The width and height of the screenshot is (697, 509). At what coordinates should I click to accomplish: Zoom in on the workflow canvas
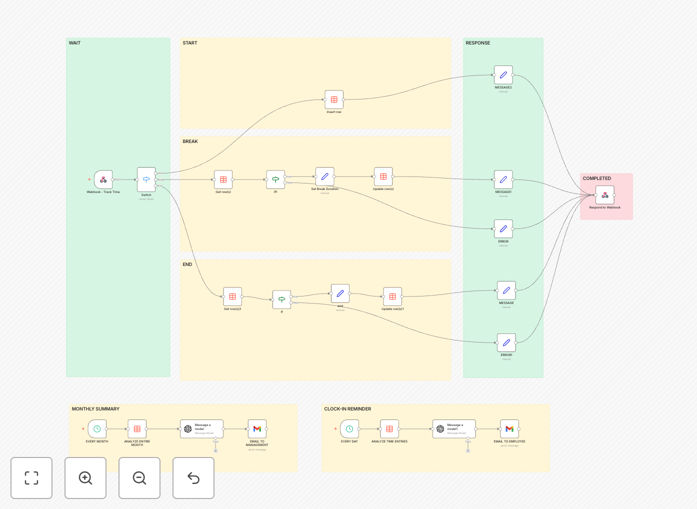(85, 478)
